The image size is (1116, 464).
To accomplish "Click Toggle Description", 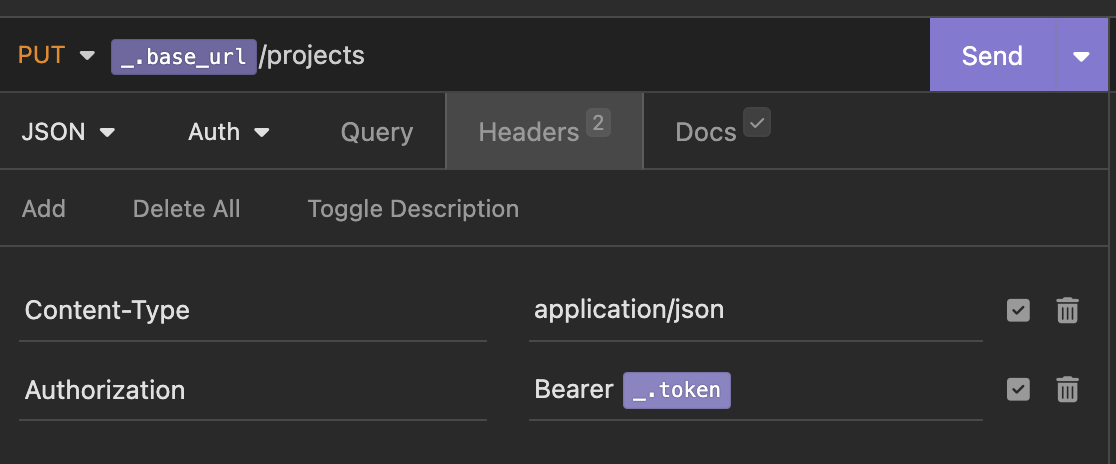I will tap(413, 209).
